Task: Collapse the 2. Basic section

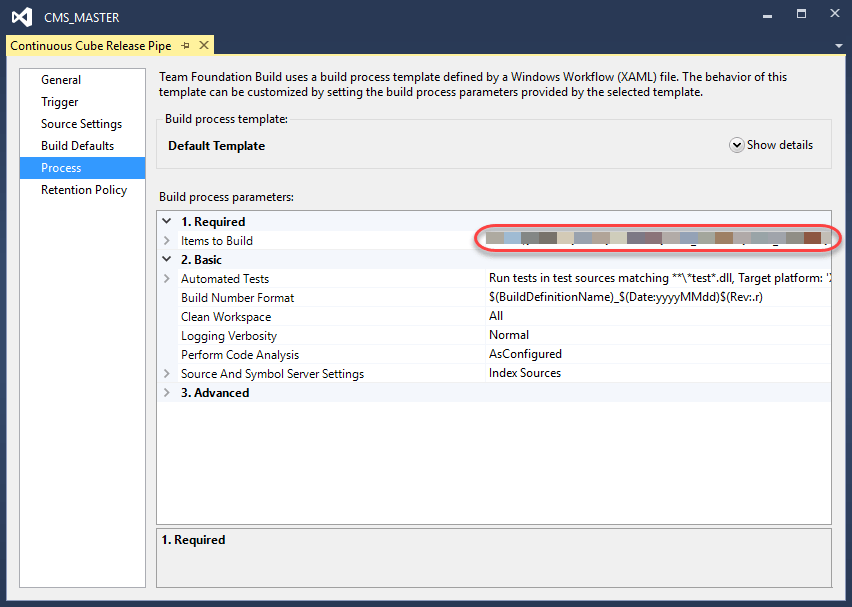Action: tap(167, 259)
